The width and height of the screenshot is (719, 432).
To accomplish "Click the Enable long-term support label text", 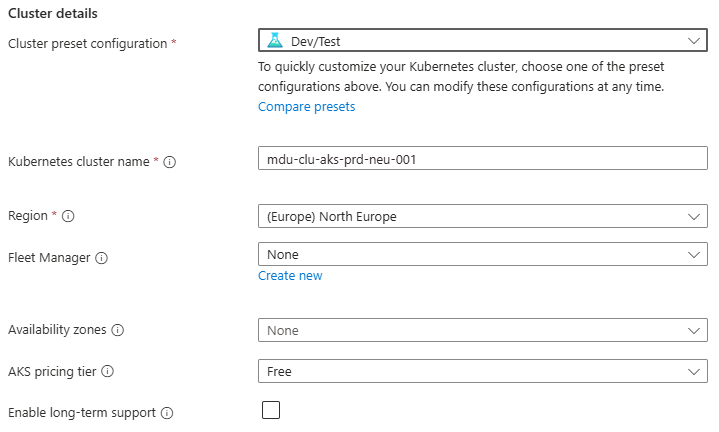I will (x=81, y=413).
